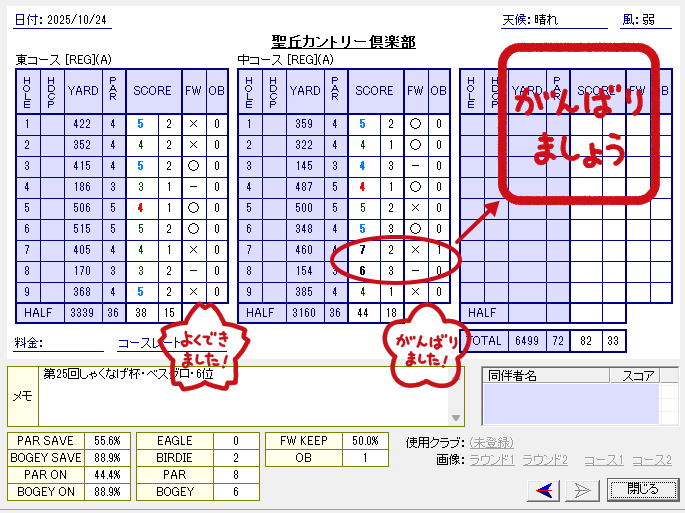The height and width of the screenshot is (513, 685).
Task: Click the red oval around holes 7-8
Action: [x=397, y=259]
